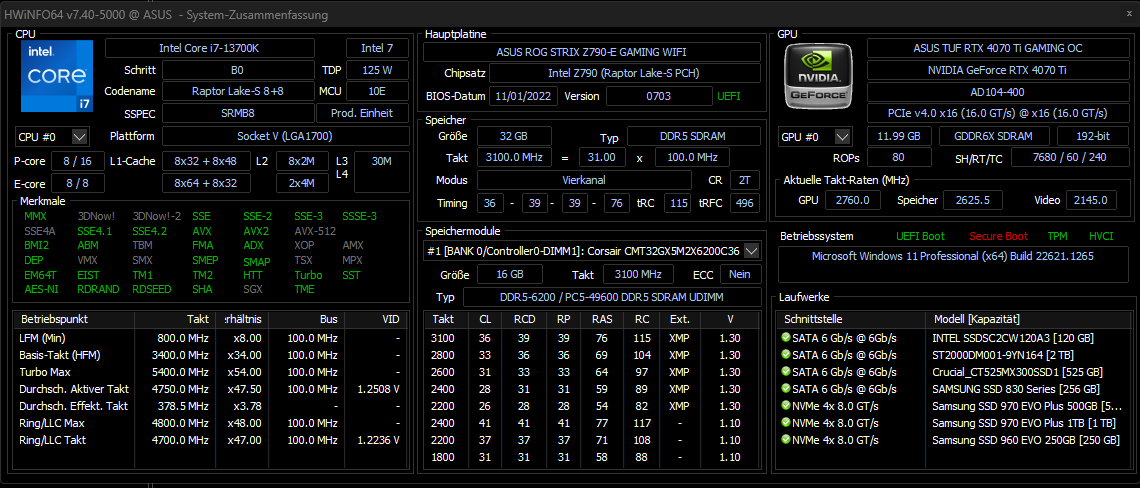Click the AES-NI feature label
Screen dimensions: 1140x488
coord(39,289)
